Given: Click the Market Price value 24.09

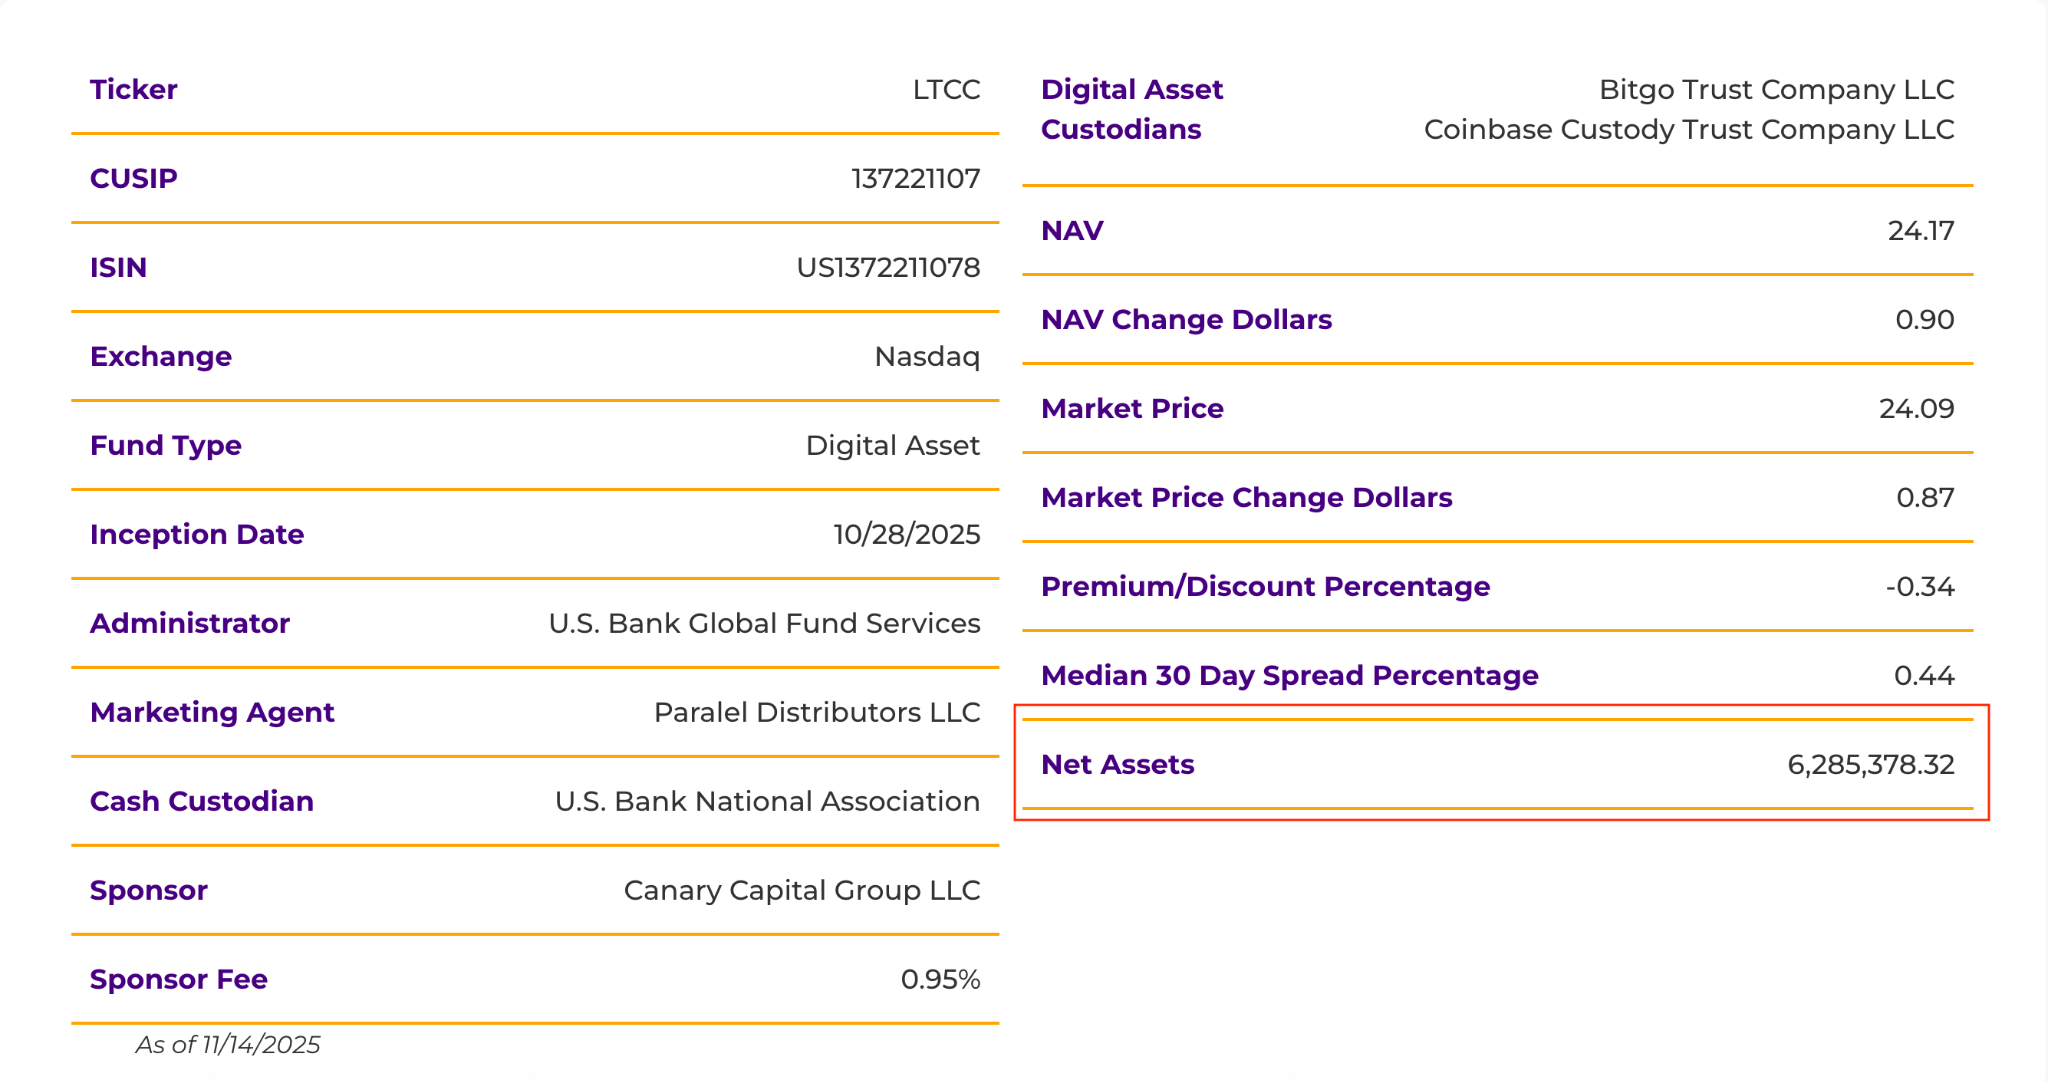Looking at the screenshot, I should click(1916, 409).
